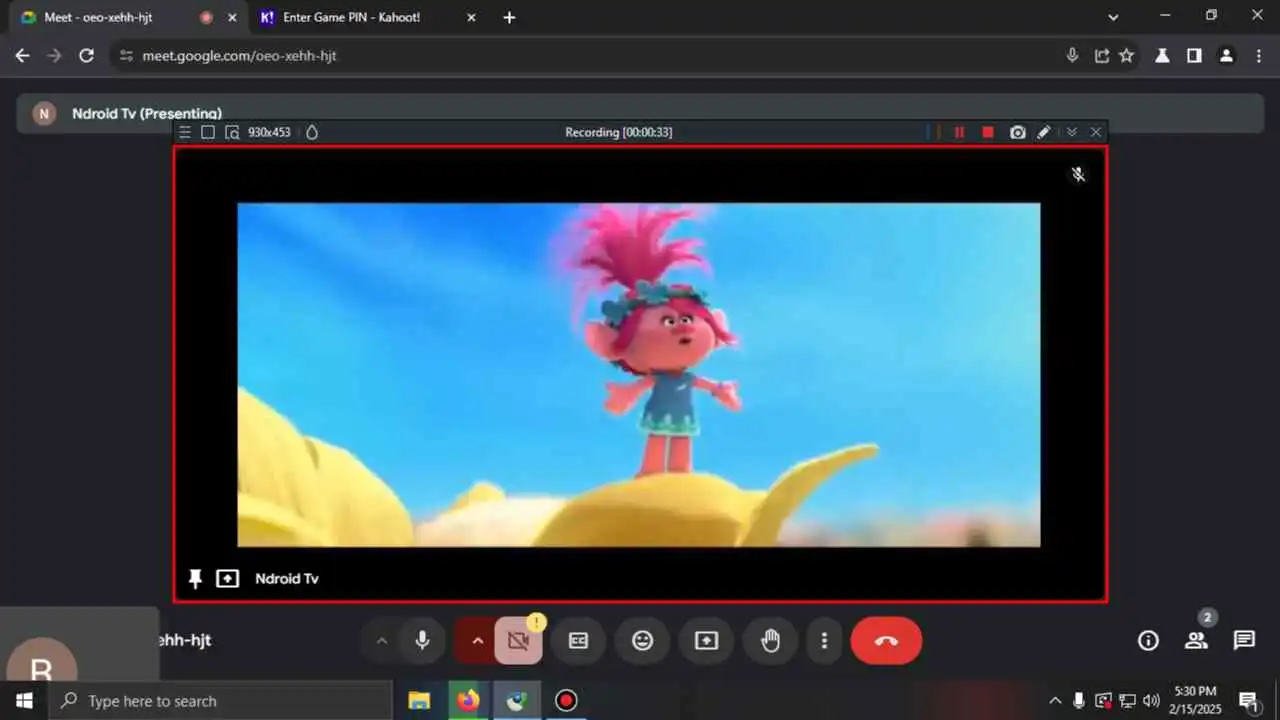This screenshot has height=720, width=1280.
Task: Open File Explorer from taskbar
Action: coord(419,701)
